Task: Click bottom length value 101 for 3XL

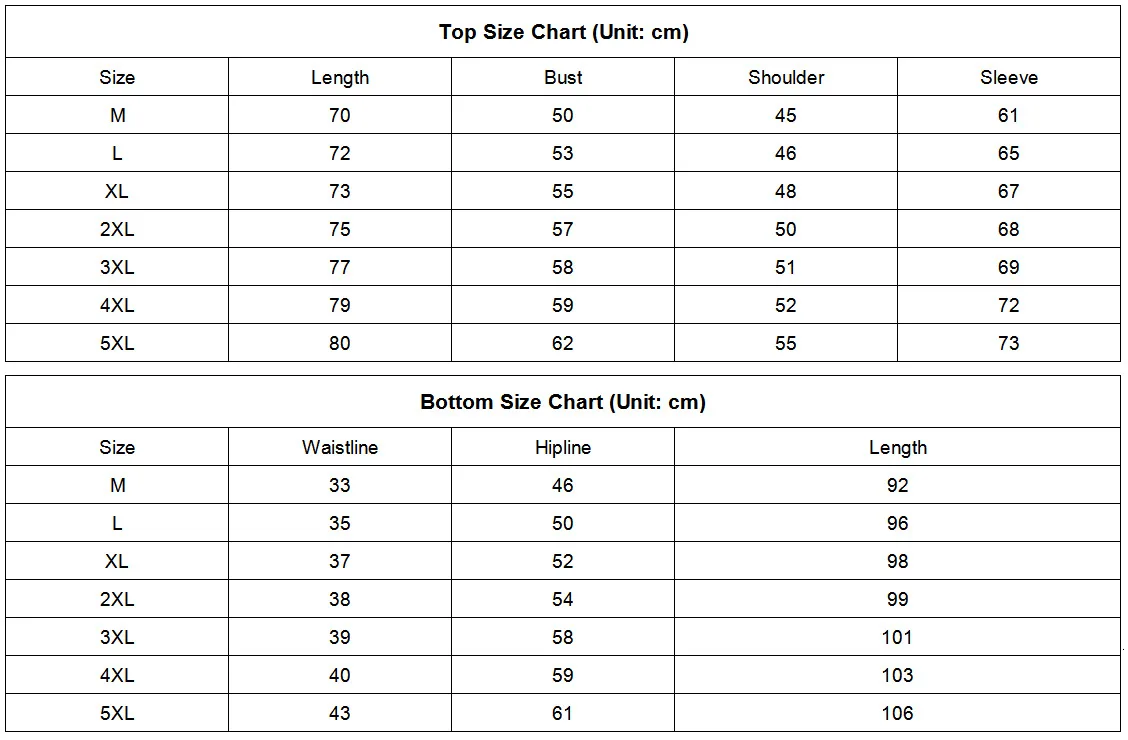Action: pyautogui.click(x=897, y=637)
